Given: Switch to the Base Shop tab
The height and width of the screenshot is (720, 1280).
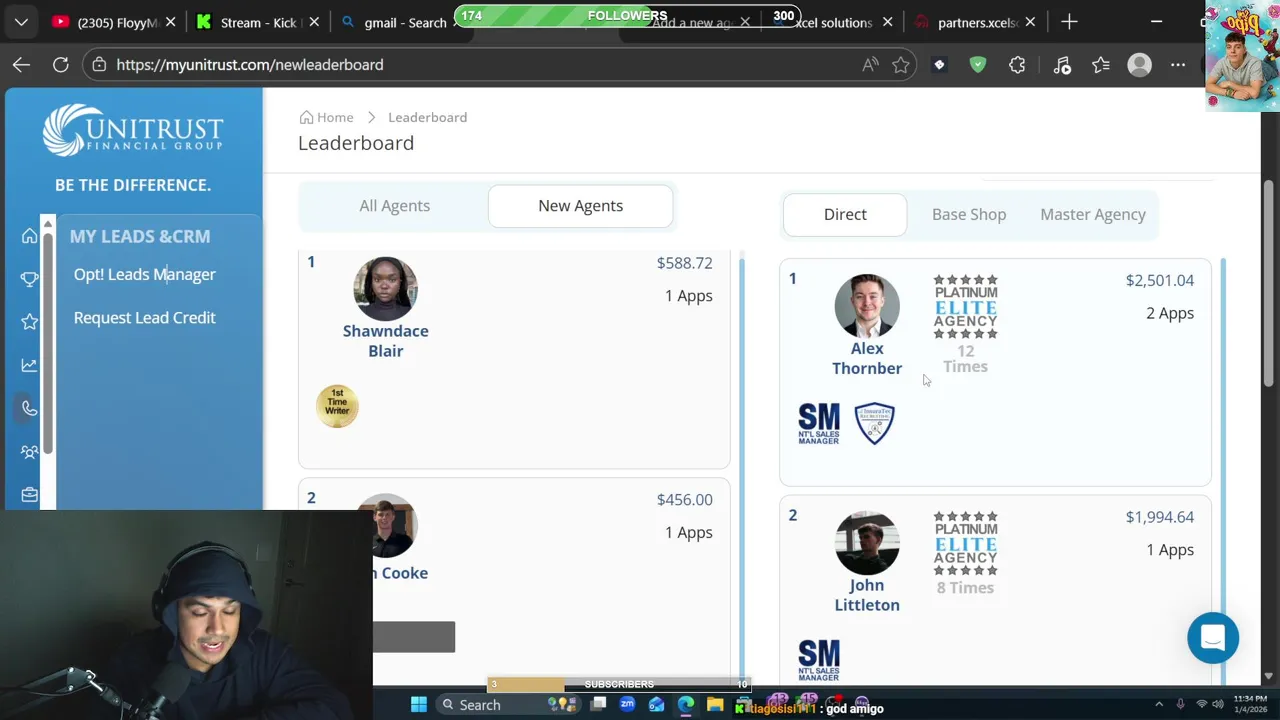Looking at the screenshot, I should (x=969, y=215).
